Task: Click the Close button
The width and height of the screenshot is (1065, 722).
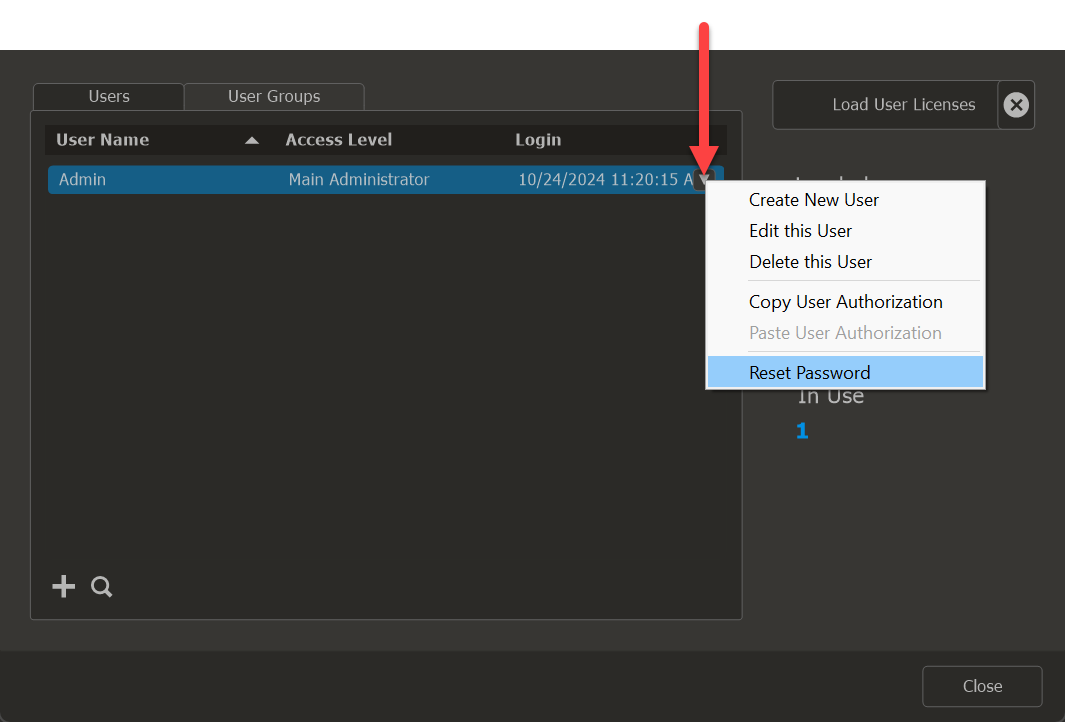Action: (982, 686)
